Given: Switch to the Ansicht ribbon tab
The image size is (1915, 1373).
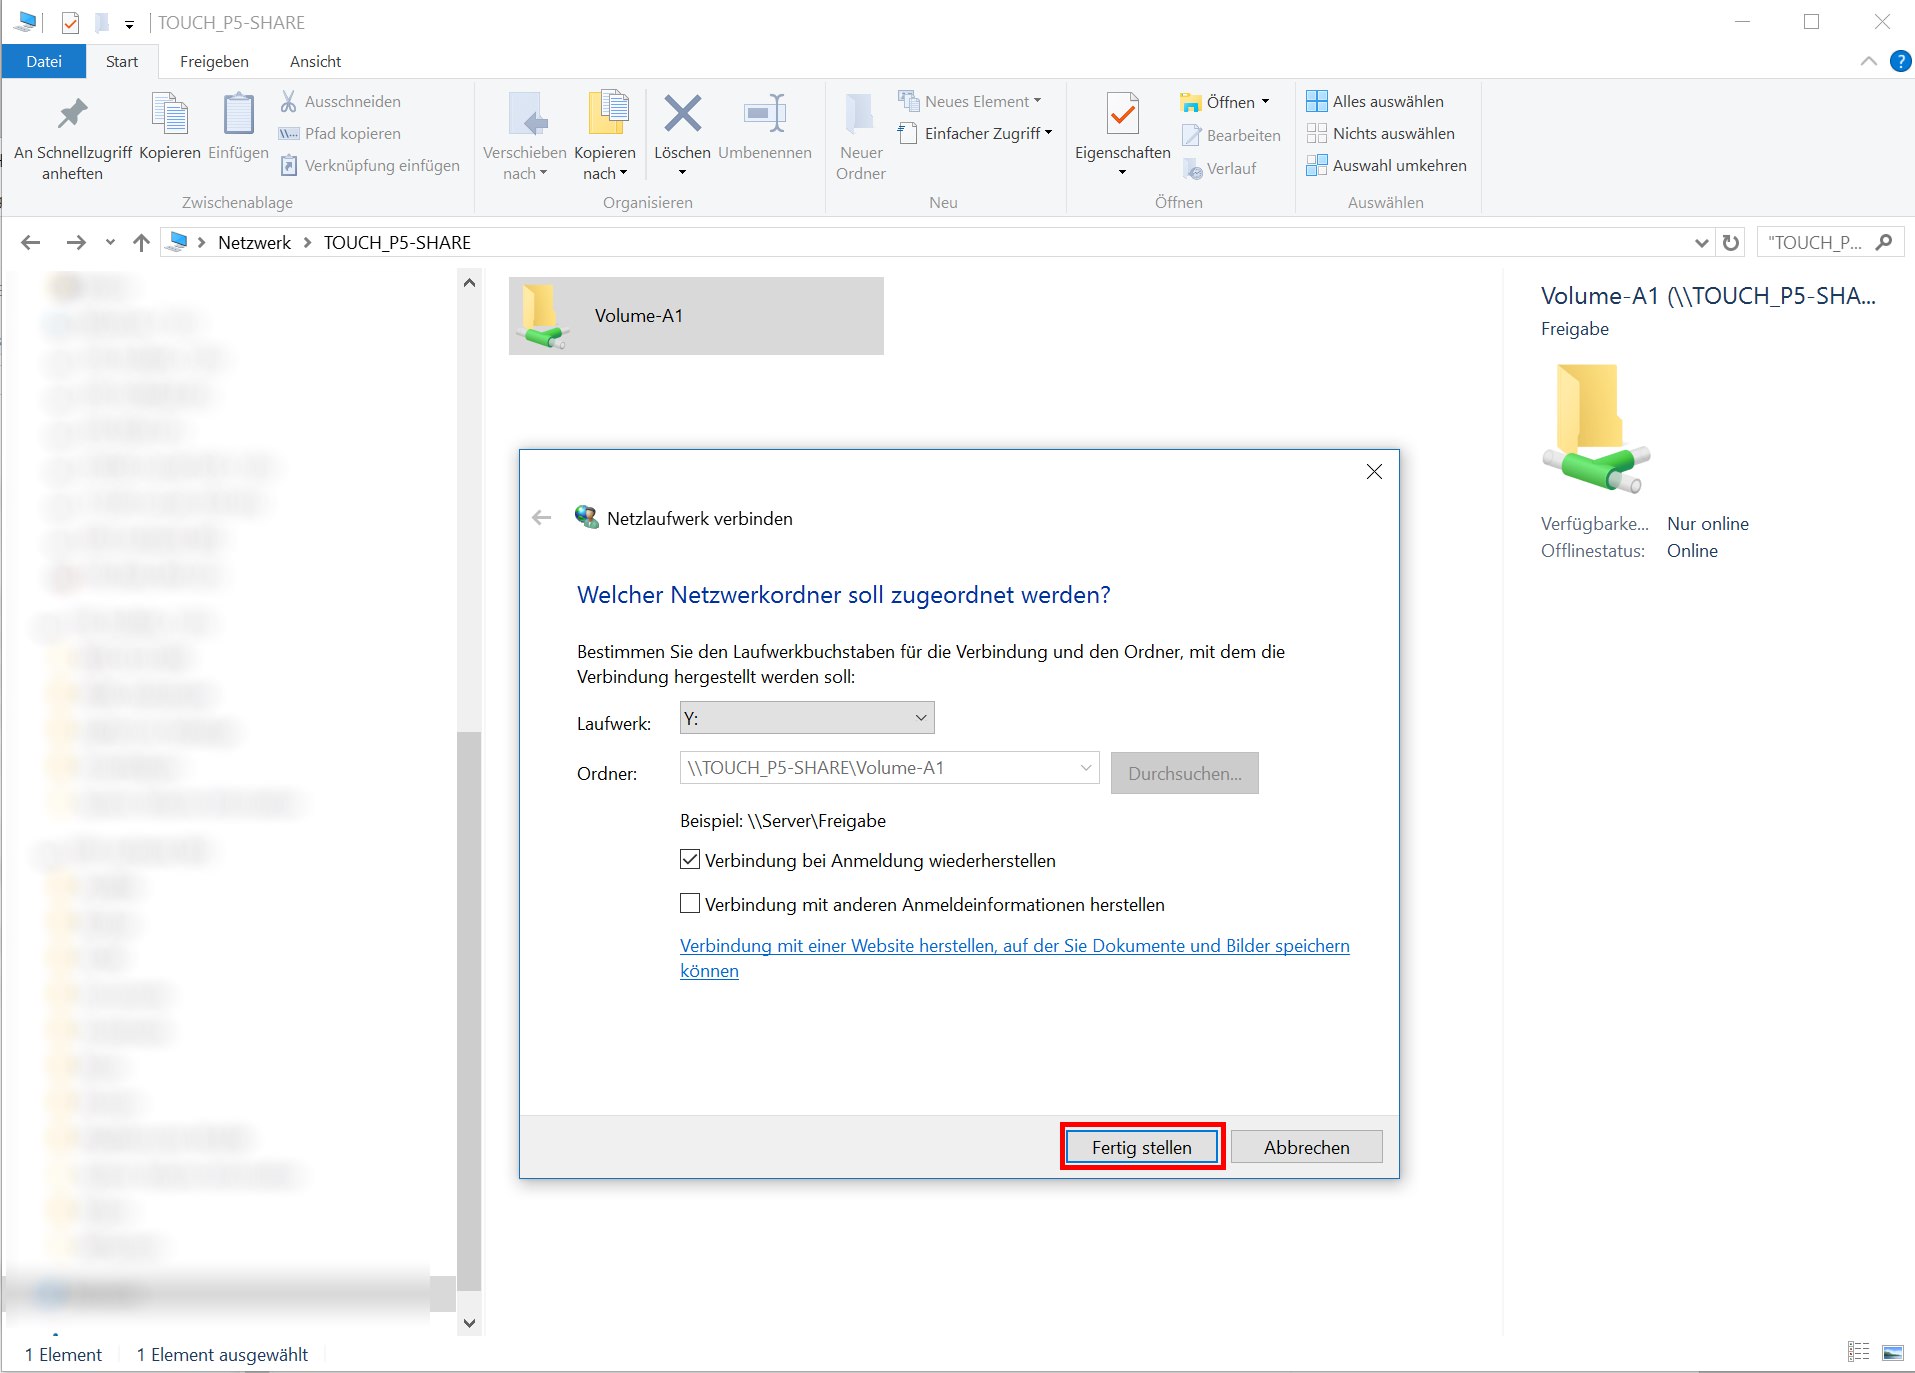Looking at the screenshot, I should coord(315,61).
